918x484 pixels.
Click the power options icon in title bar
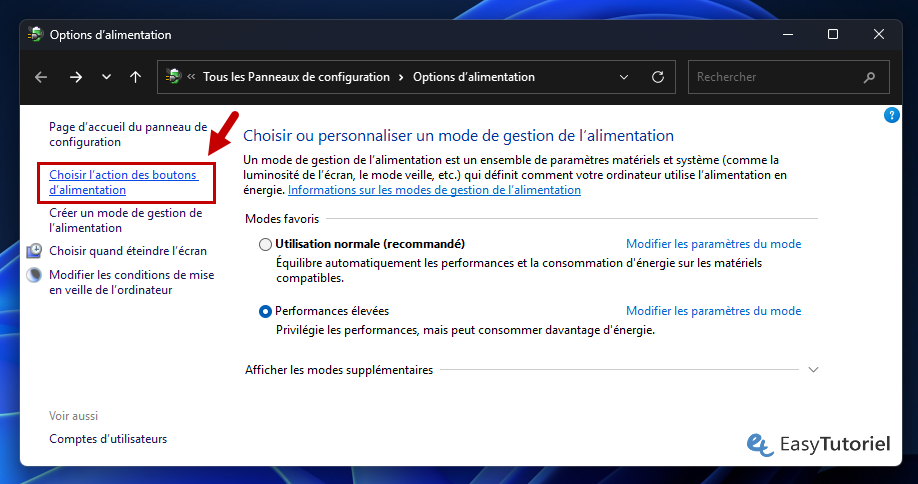(35, 35)
